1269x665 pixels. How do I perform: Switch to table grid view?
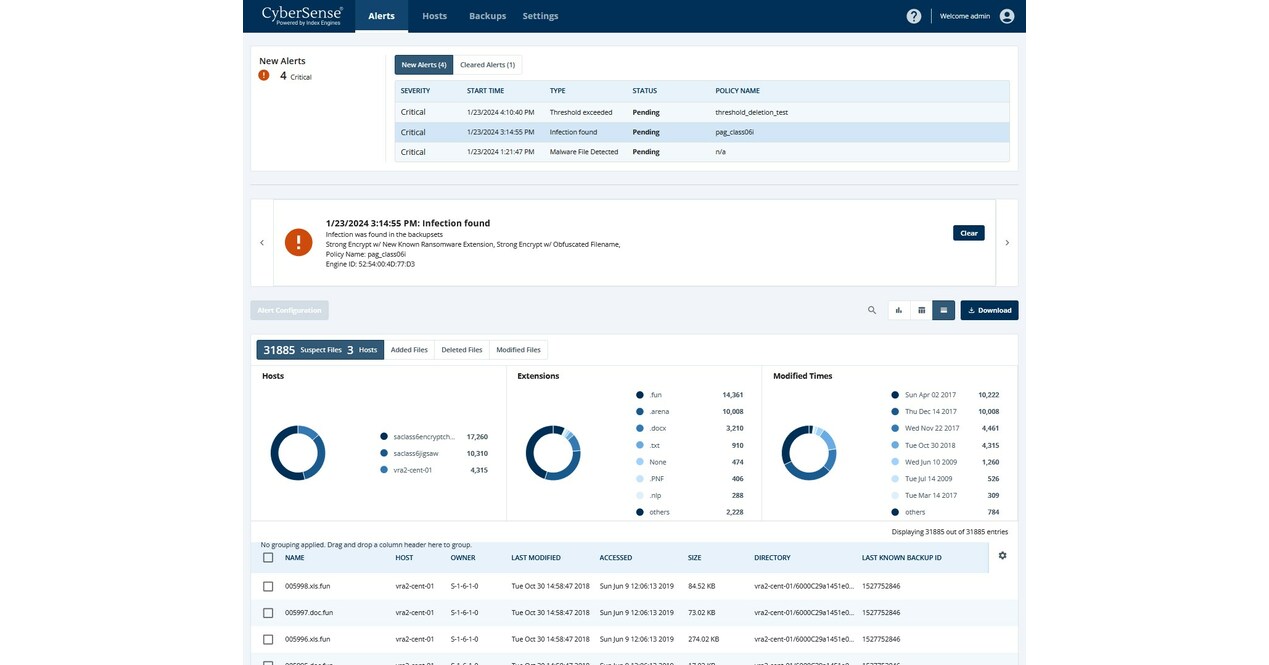tap(921, 310)
